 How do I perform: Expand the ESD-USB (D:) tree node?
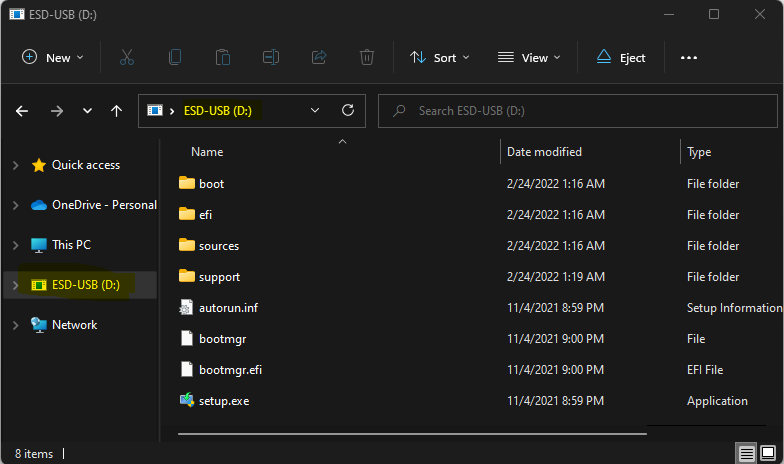click(16, 285)
